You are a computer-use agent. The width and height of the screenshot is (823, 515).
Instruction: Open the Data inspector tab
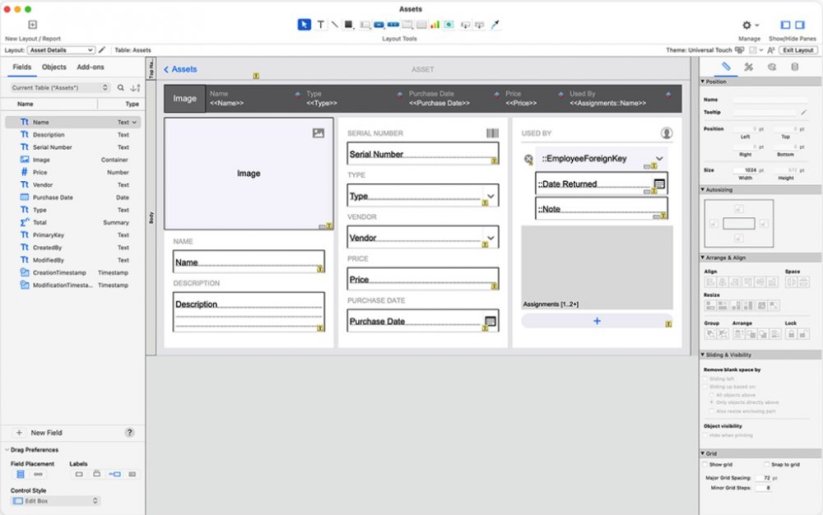795,67
